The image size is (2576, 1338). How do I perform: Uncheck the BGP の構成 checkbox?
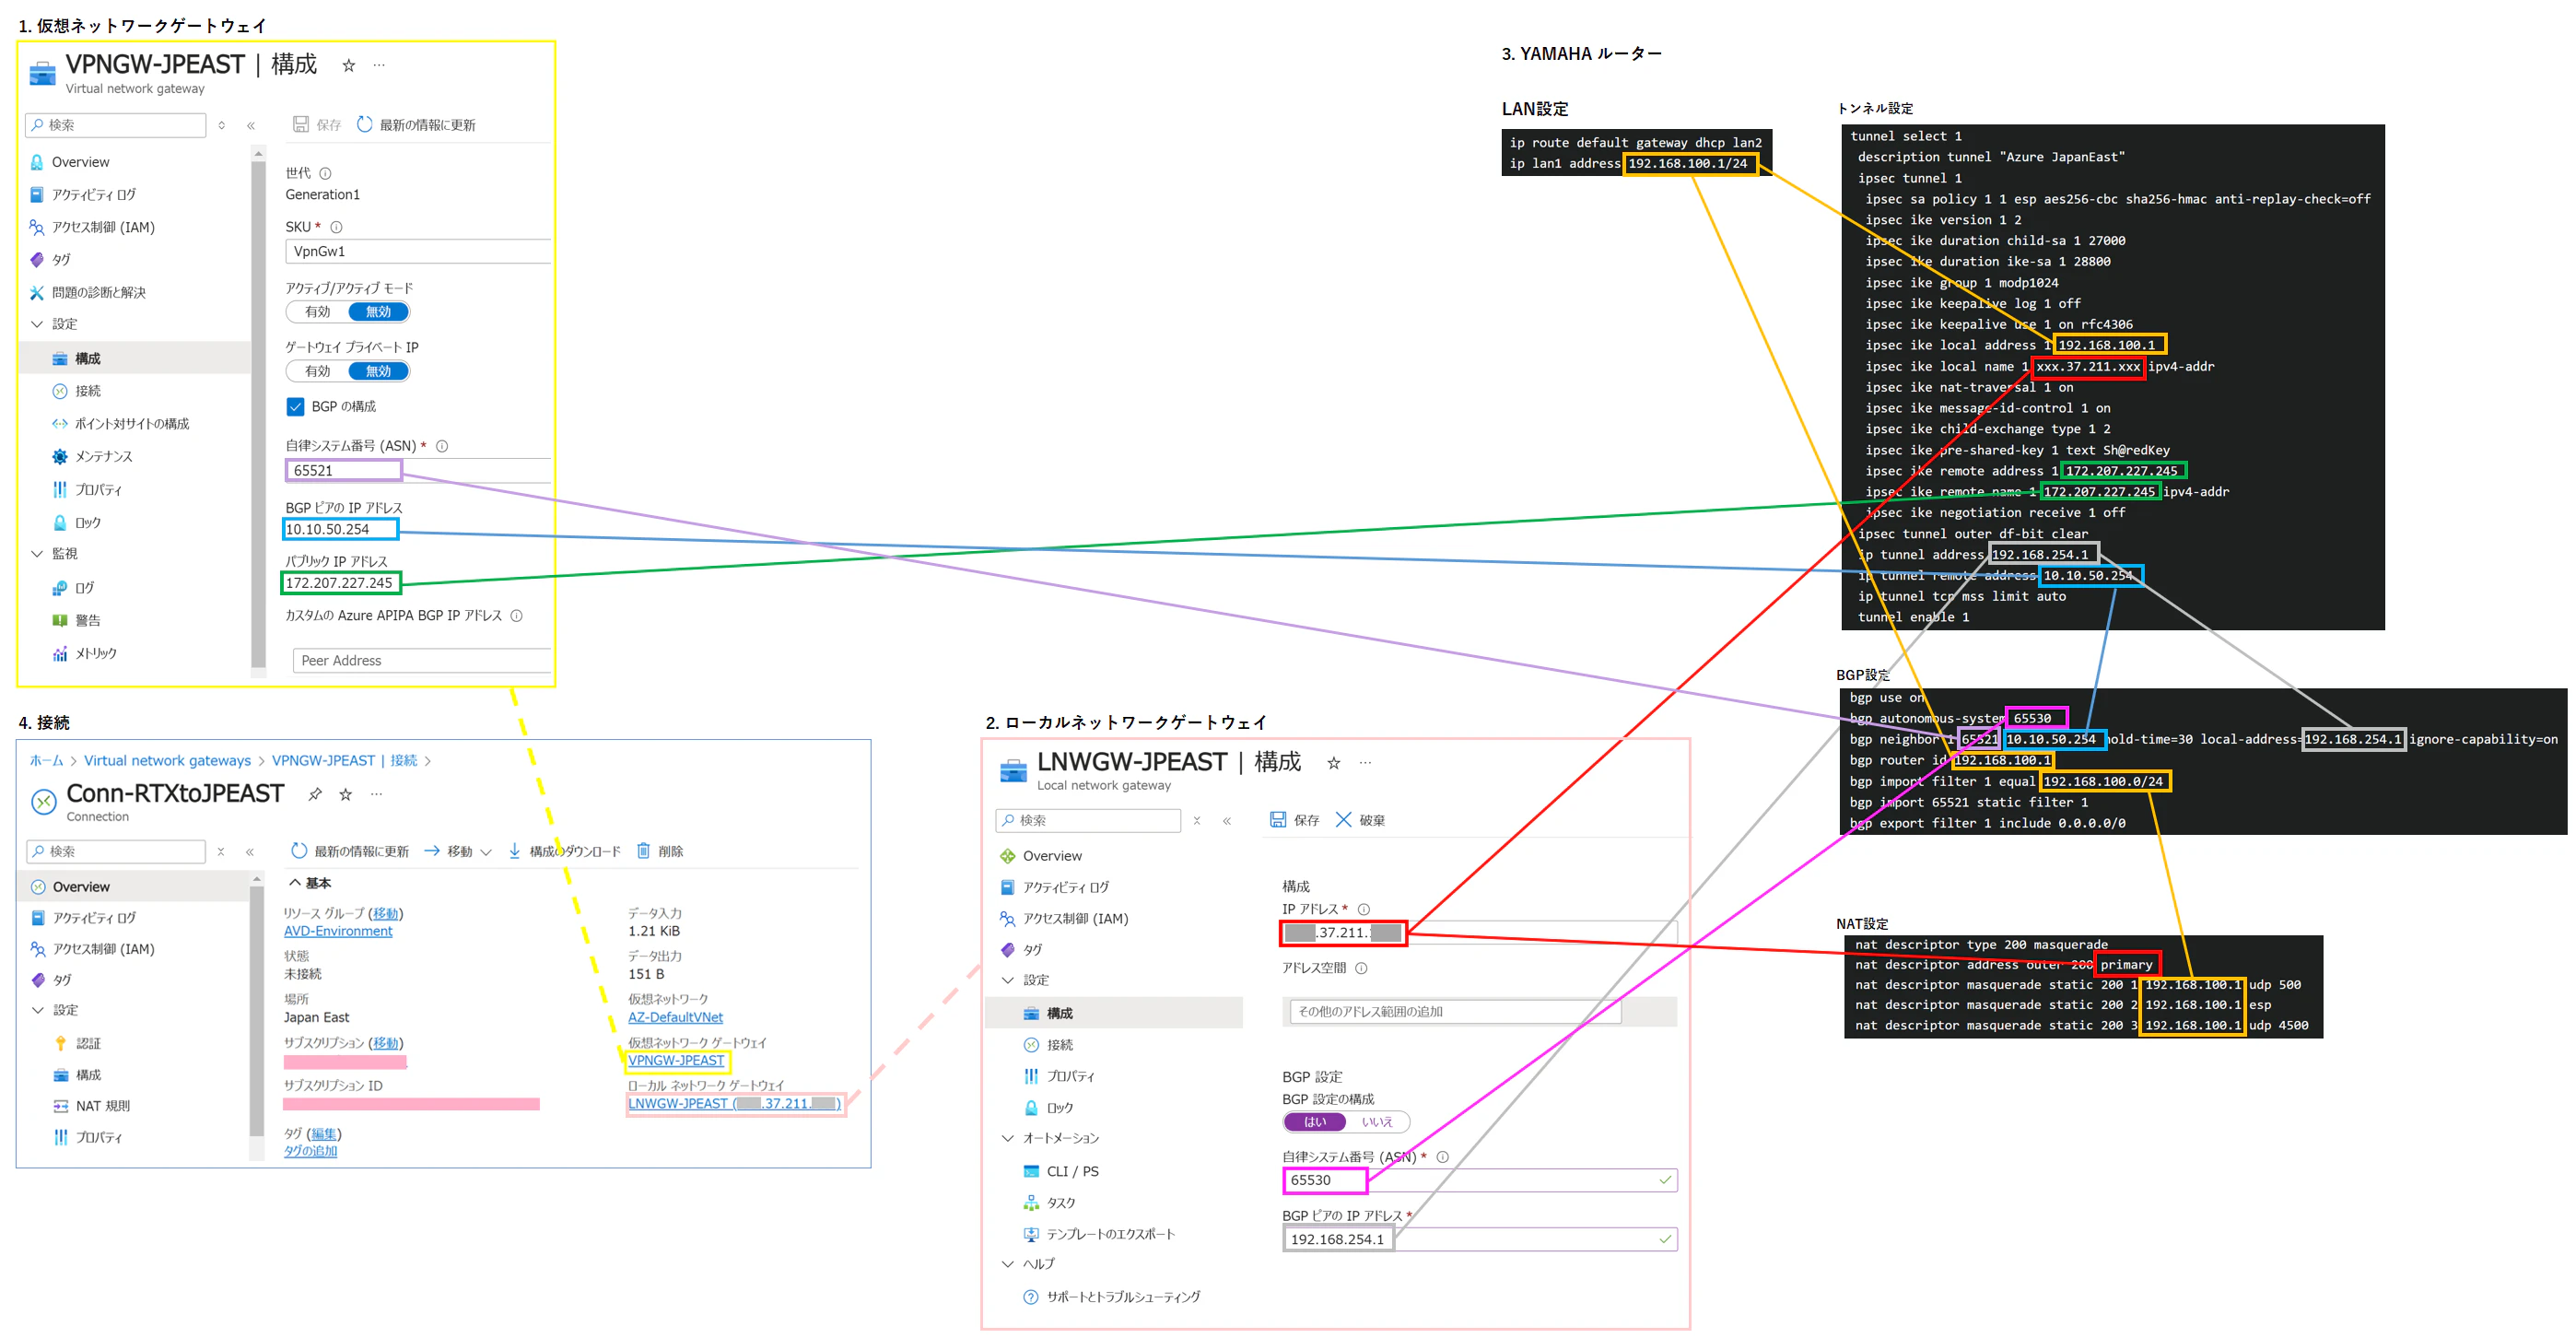(295, 406)
